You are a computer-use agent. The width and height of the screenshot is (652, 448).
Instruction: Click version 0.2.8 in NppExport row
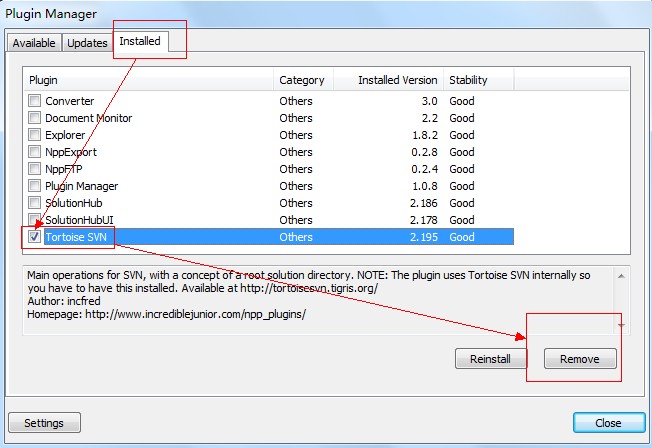(425, 152)
